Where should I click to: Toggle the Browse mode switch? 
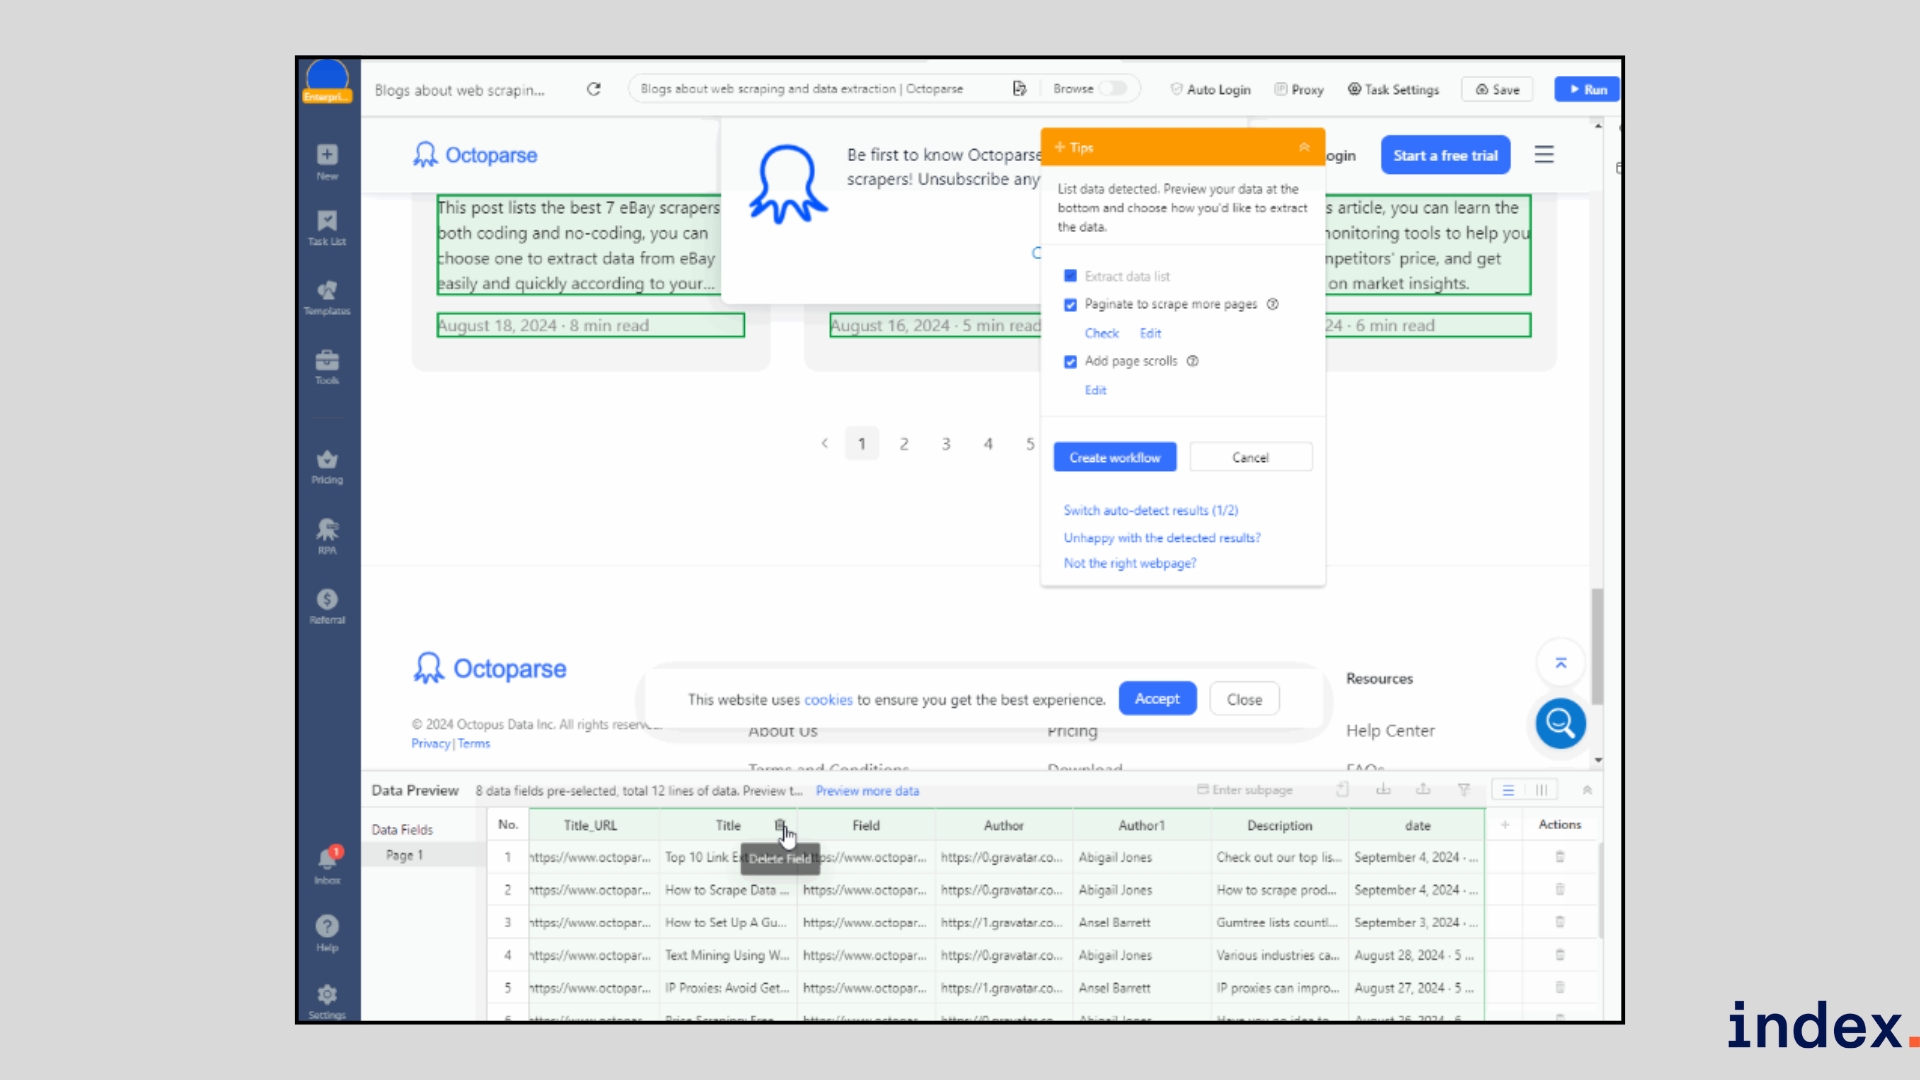pos(1112,89)
